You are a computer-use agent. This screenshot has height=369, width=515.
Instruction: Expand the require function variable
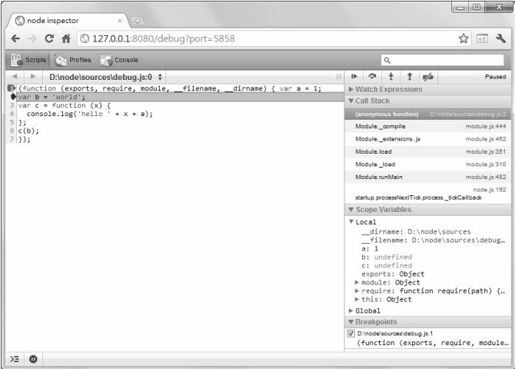357,291
